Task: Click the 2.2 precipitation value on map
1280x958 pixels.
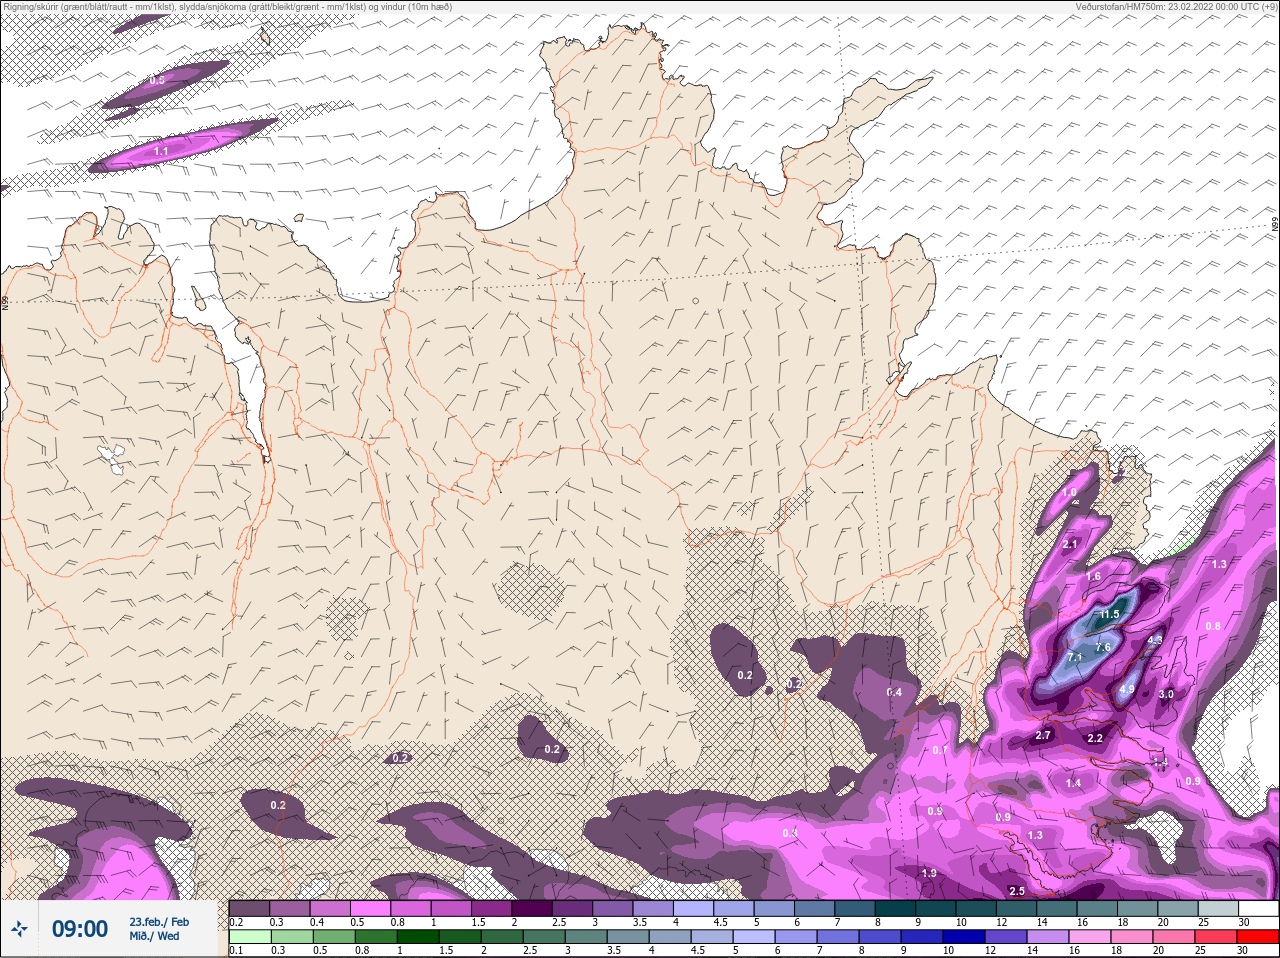Action: 1095,738
